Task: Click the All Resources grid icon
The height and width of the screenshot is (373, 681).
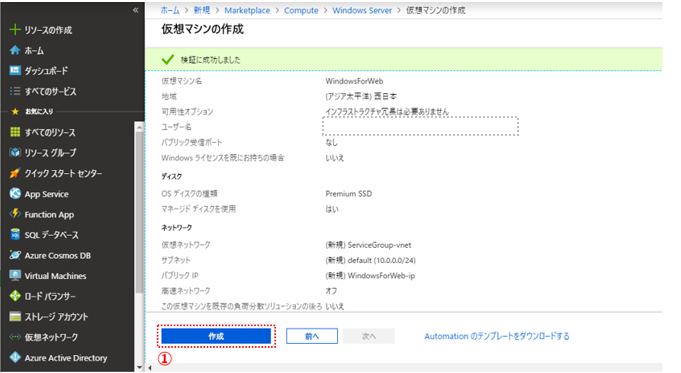Action: [x=15, y=132]
